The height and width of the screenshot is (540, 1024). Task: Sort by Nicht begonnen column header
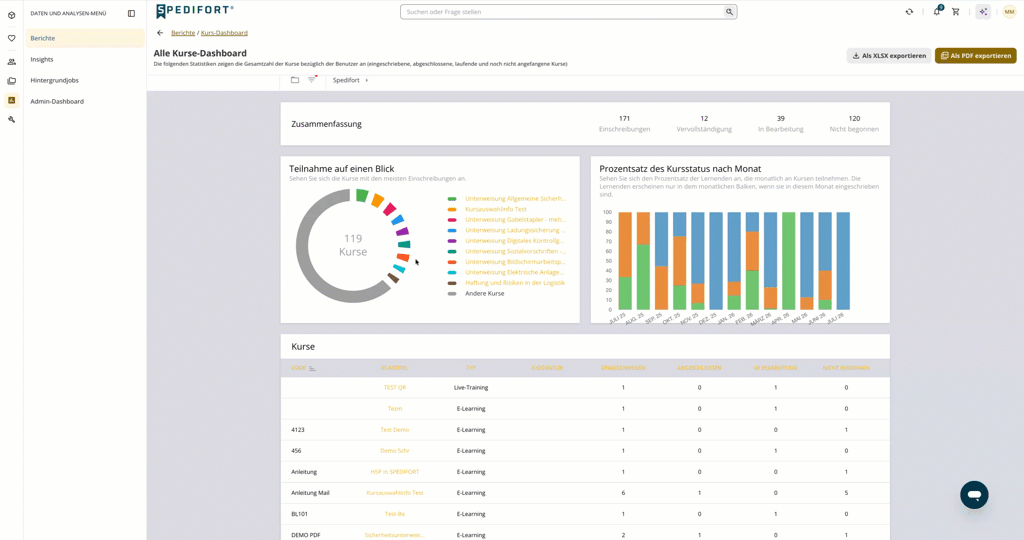tap(846, 368)
